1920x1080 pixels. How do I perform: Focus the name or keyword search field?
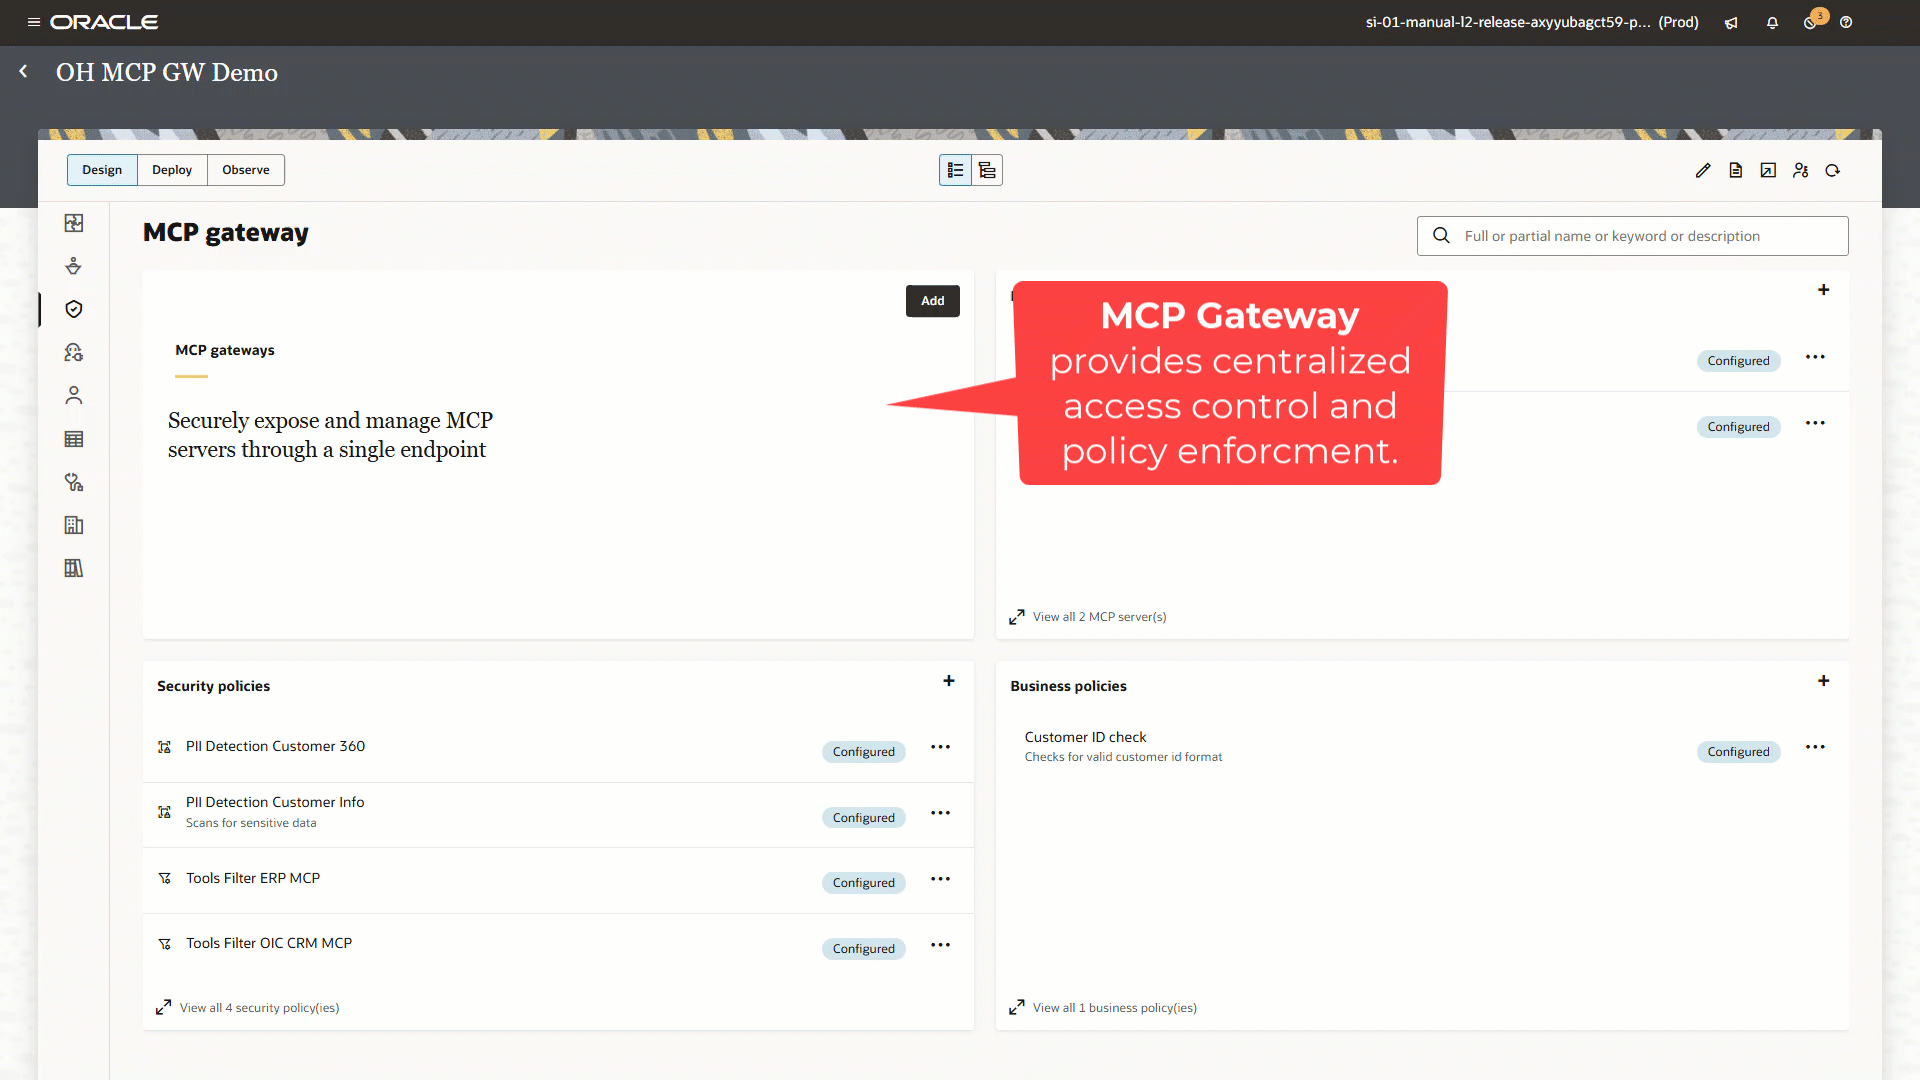1632,236
